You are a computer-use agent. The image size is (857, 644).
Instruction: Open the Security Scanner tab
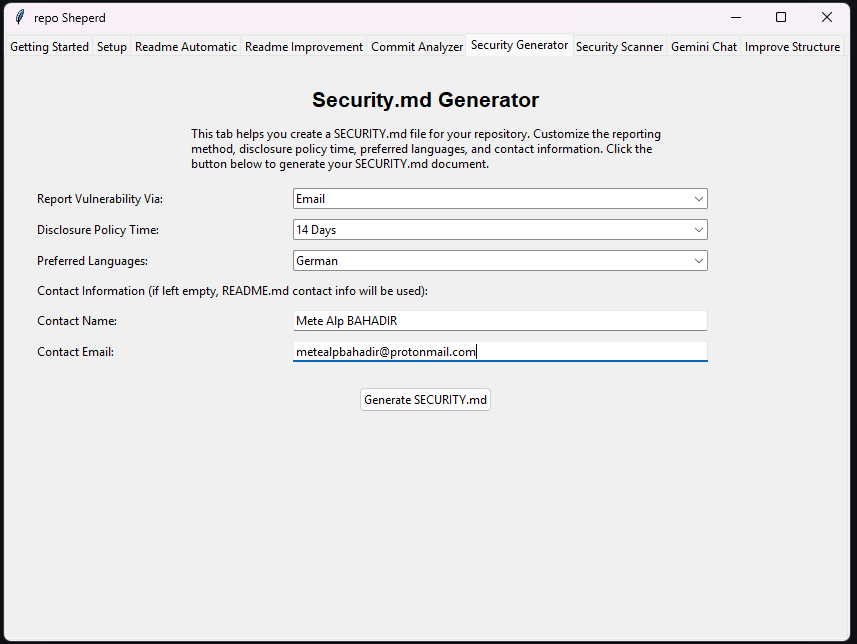point(619,47)
